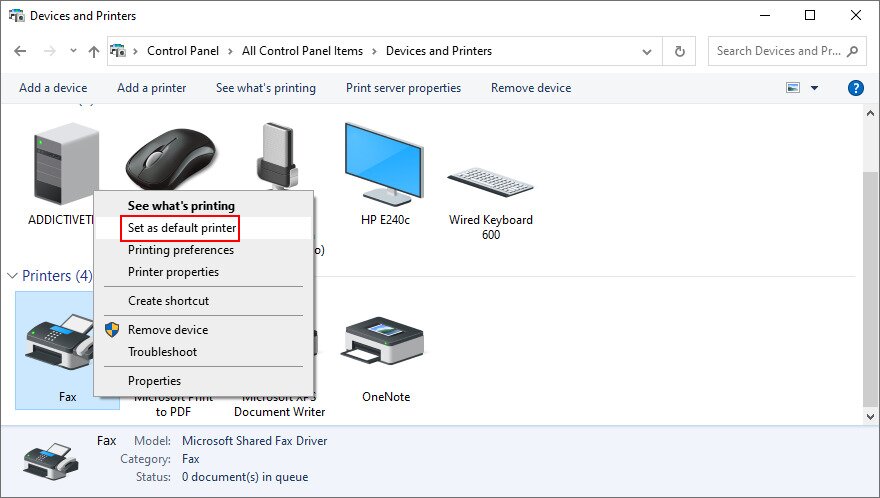Click the Fax icon in details pane
This screenshot has height=498, width=880.
(x=51, y=461)
